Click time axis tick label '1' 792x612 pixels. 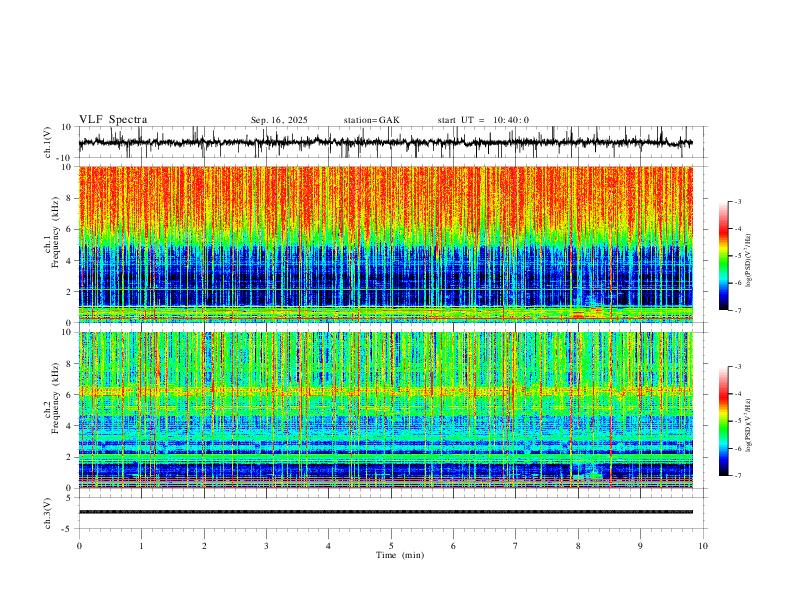pos(141,546)
